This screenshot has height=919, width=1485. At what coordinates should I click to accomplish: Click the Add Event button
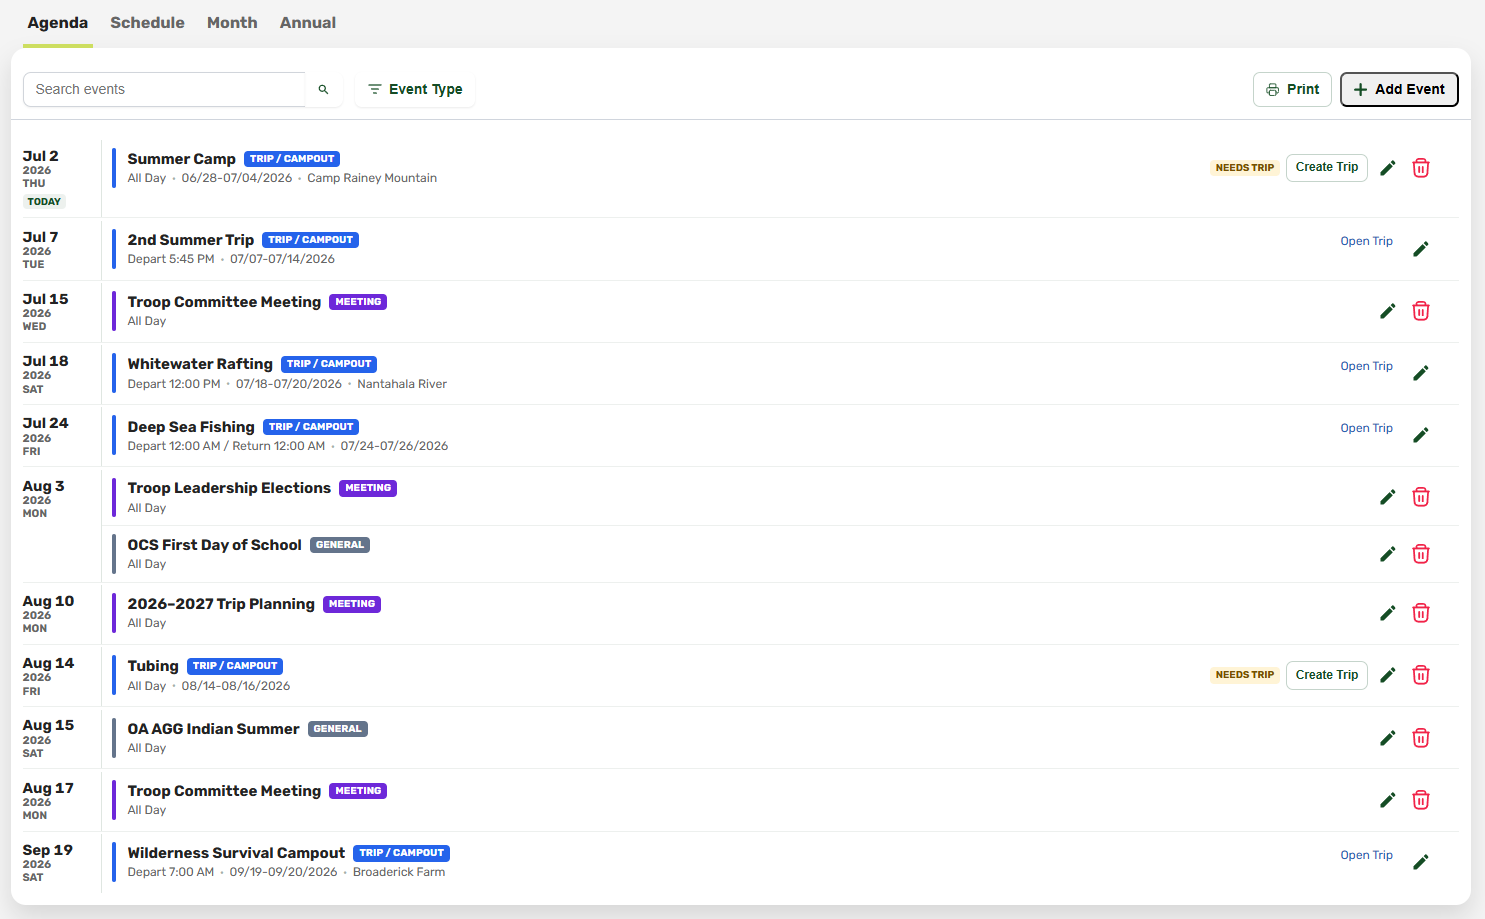pyautogui.click(x=1399, y=89)
